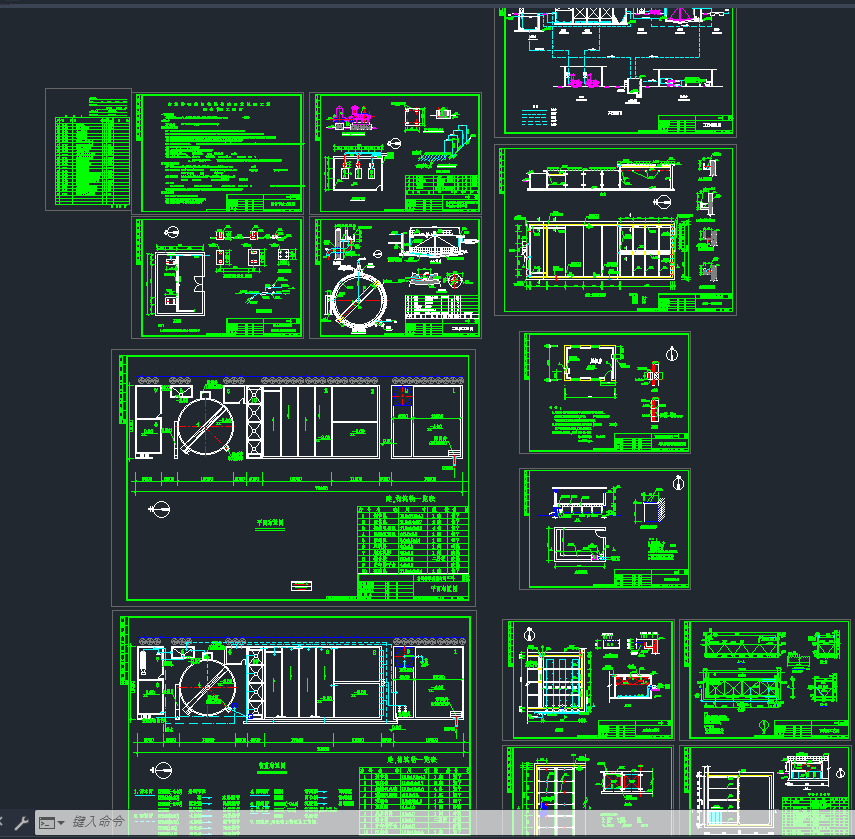Select structures list table in upper layout sheet
This screenshot has height=839, width=855.
pyautogui.click(x=413, y=539)
